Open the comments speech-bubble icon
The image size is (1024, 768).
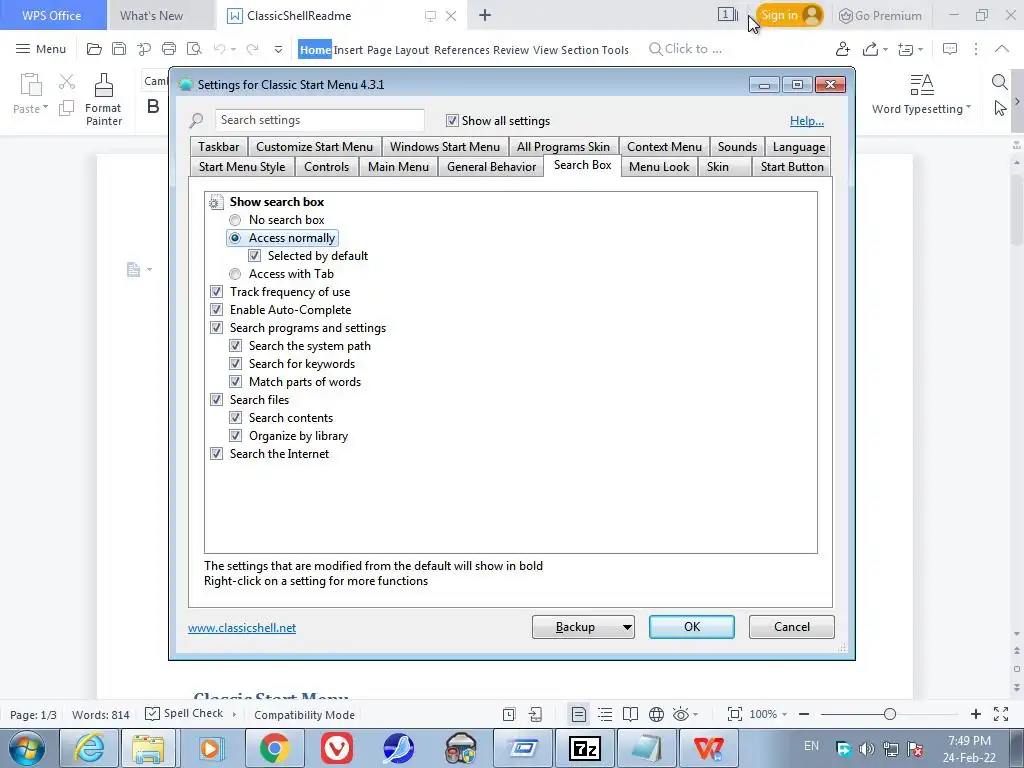(x=950, y=49)
